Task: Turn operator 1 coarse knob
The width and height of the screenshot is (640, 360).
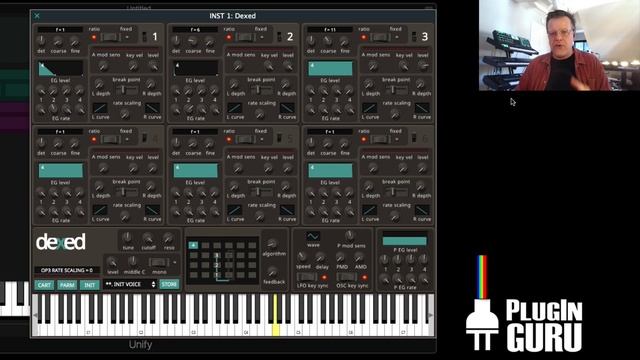Action: tap(58, 42)
